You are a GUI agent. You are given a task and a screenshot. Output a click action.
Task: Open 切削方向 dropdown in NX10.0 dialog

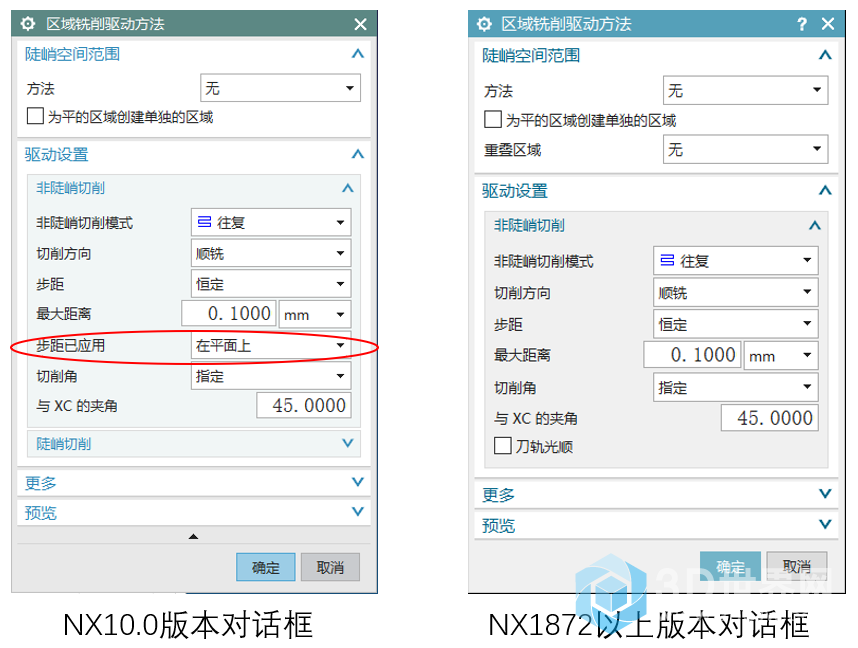point(271,253)
